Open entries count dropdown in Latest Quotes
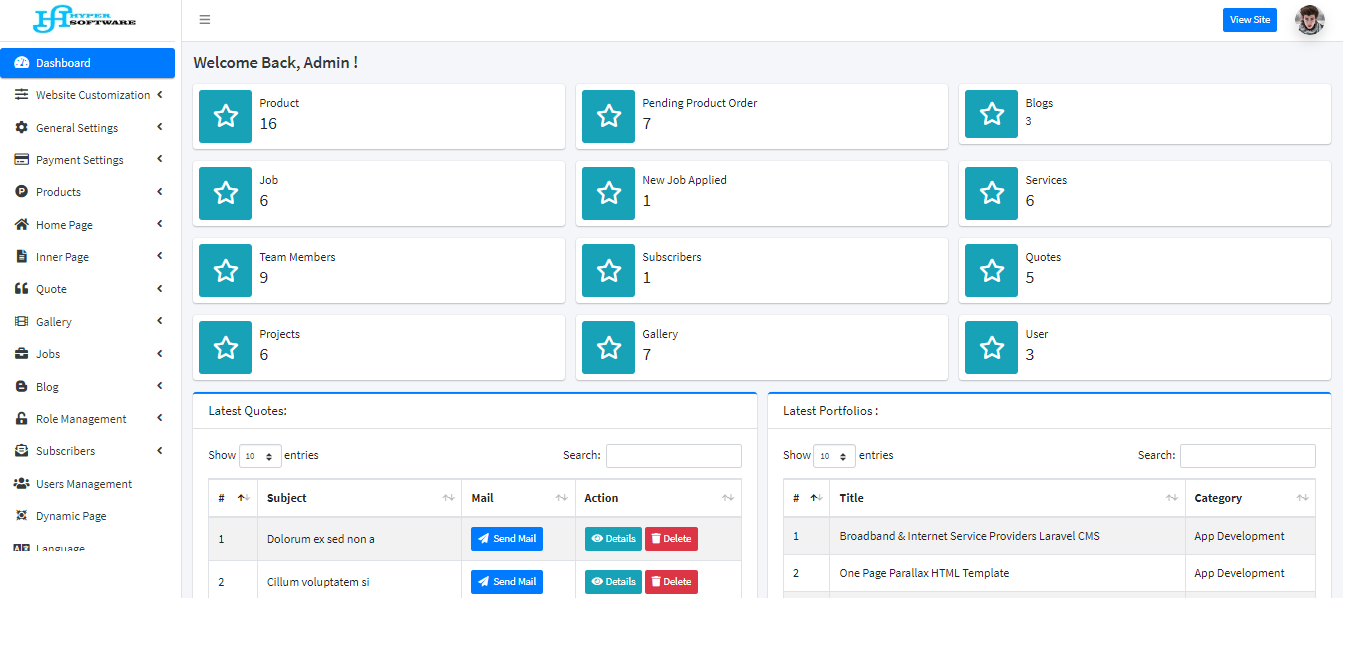 (x=260, y=456)
